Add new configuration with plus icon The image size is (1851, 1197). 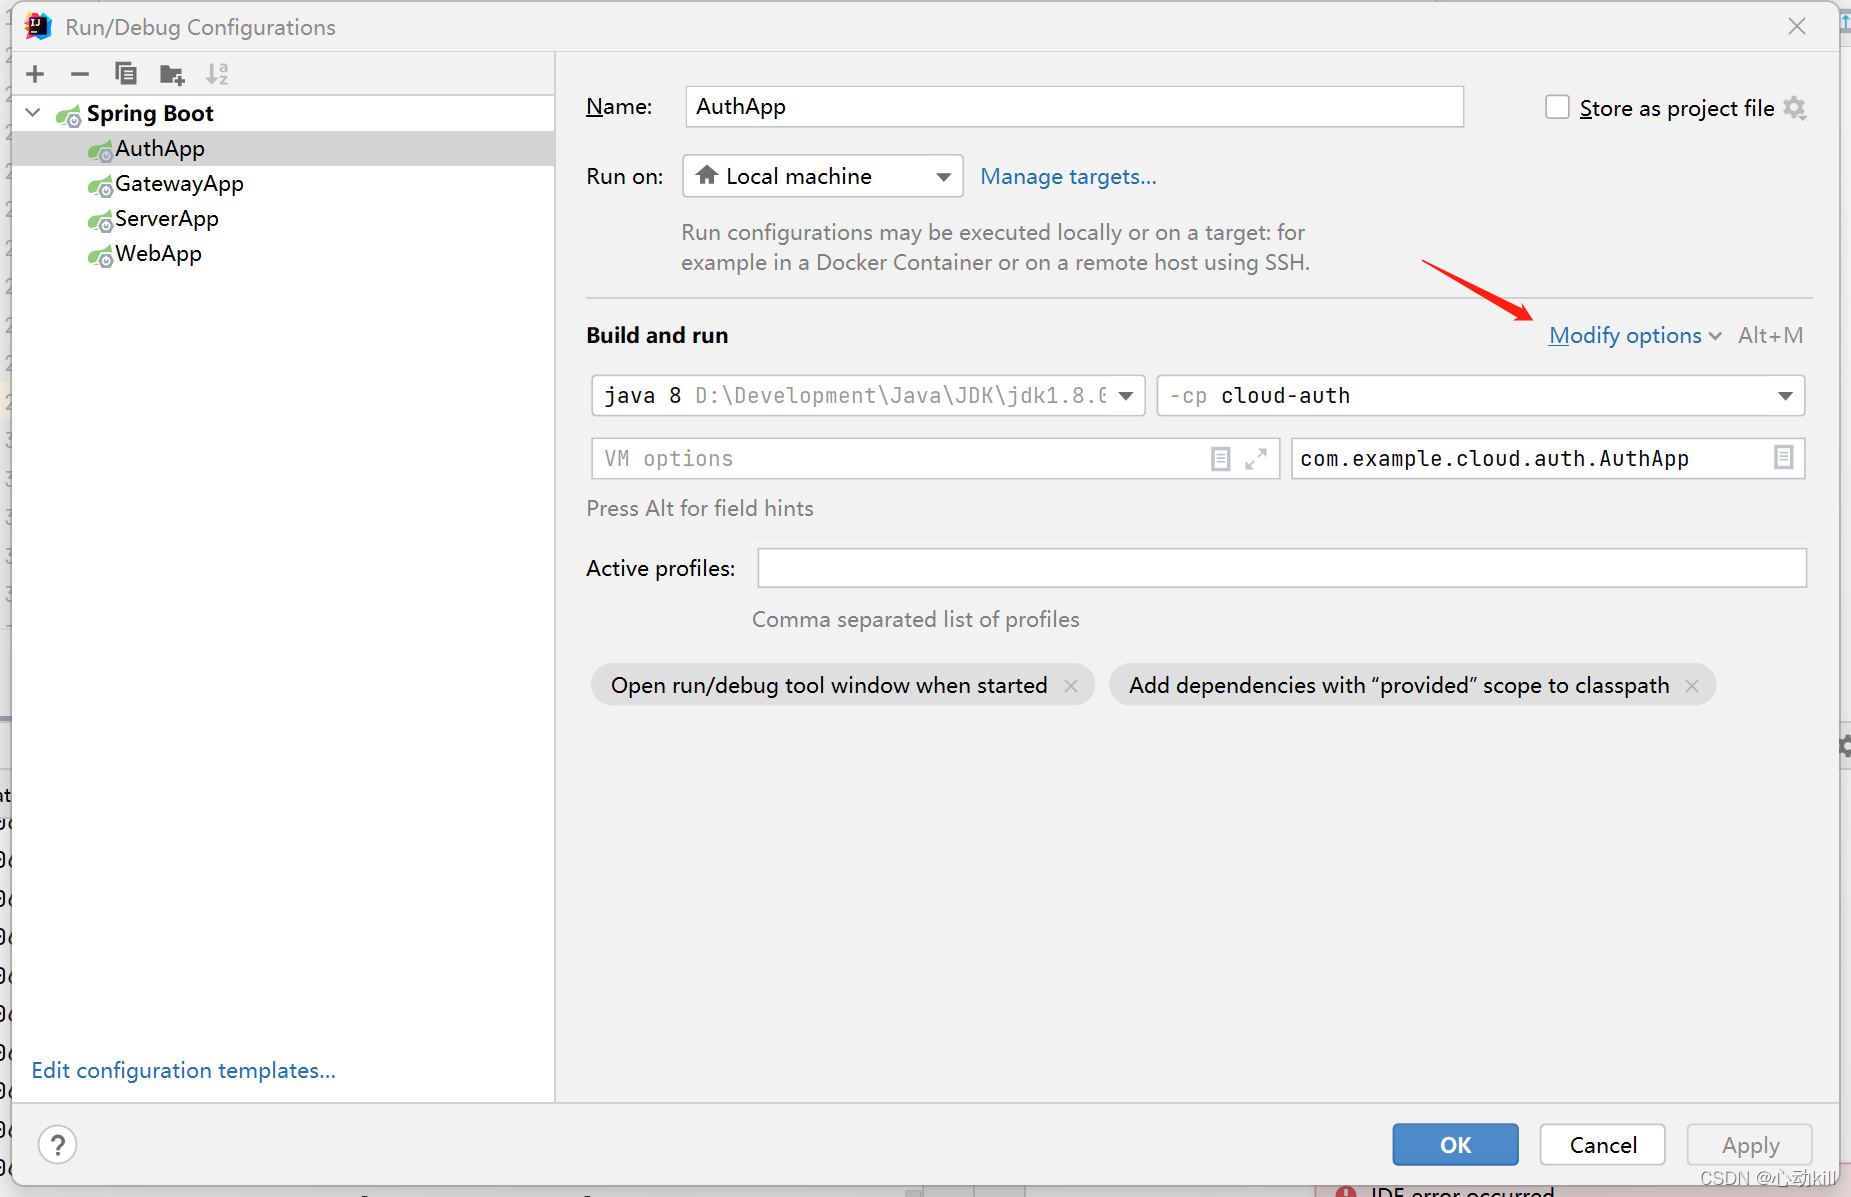(35, 74)
